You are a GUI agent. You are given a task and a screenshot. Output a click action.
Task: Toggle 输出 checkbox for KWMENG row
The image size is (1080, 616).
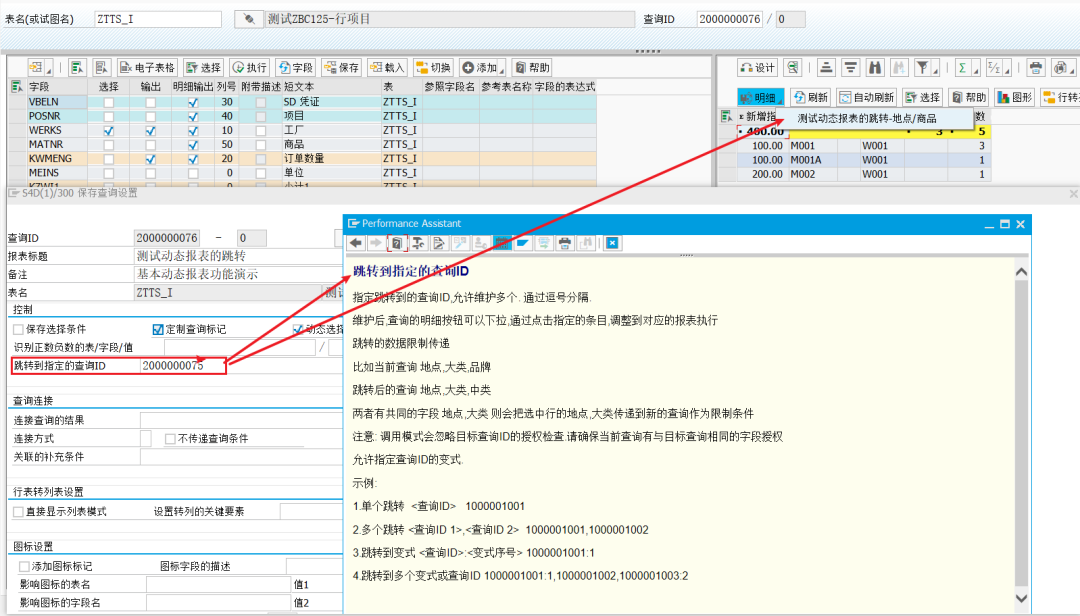point(150,159)
